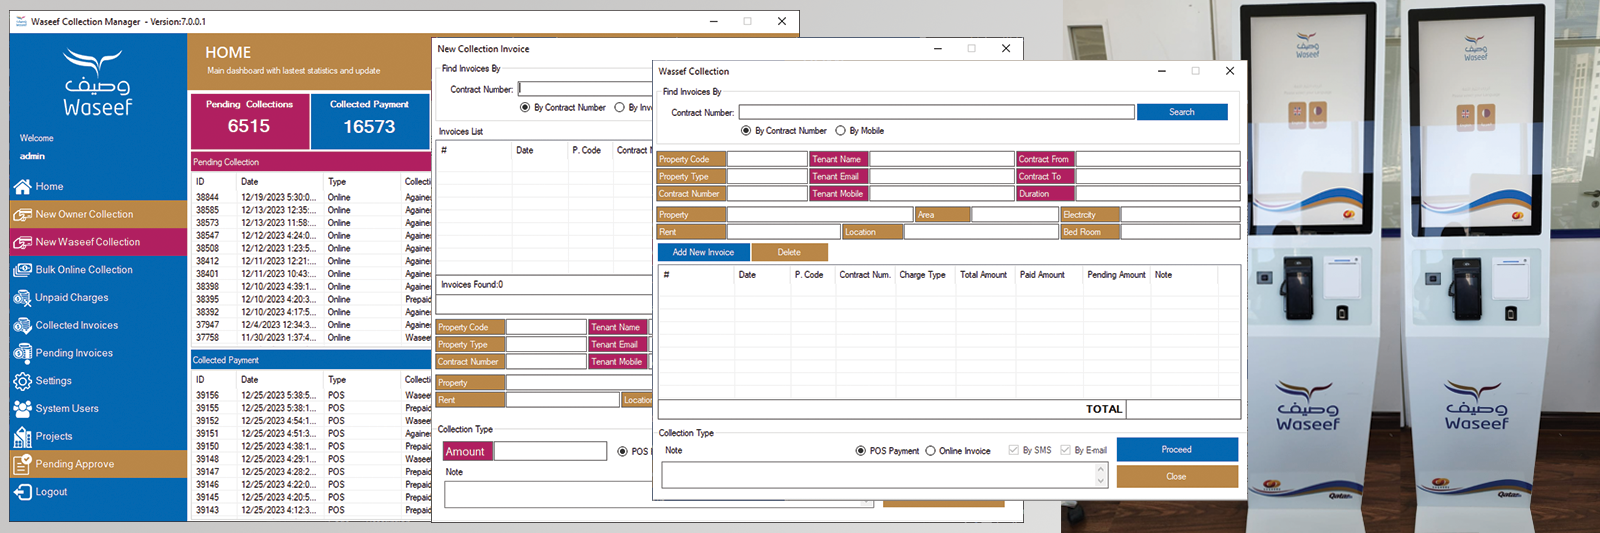Click the Collected Invoices sidebar icon

click(x=22, y=325)
